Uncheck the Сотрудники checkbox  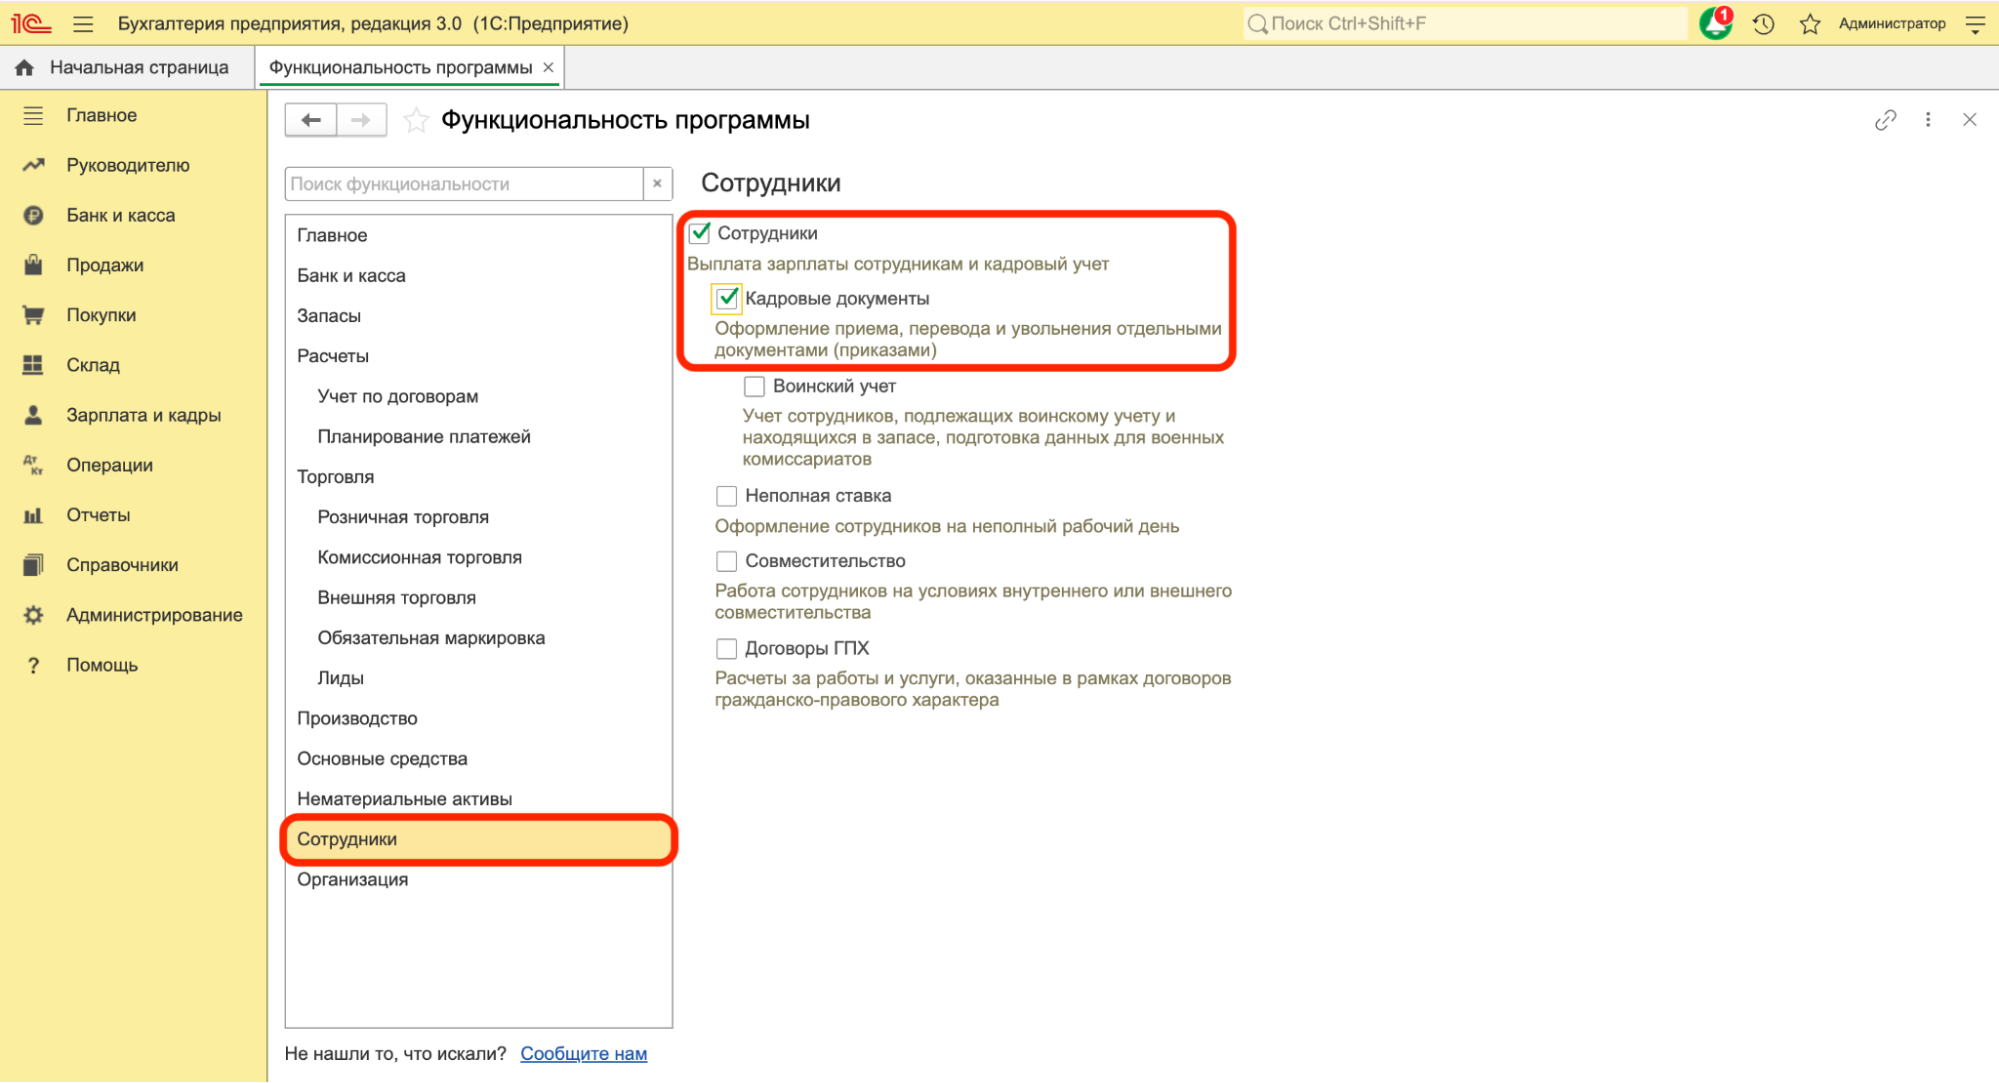(700, 233)
